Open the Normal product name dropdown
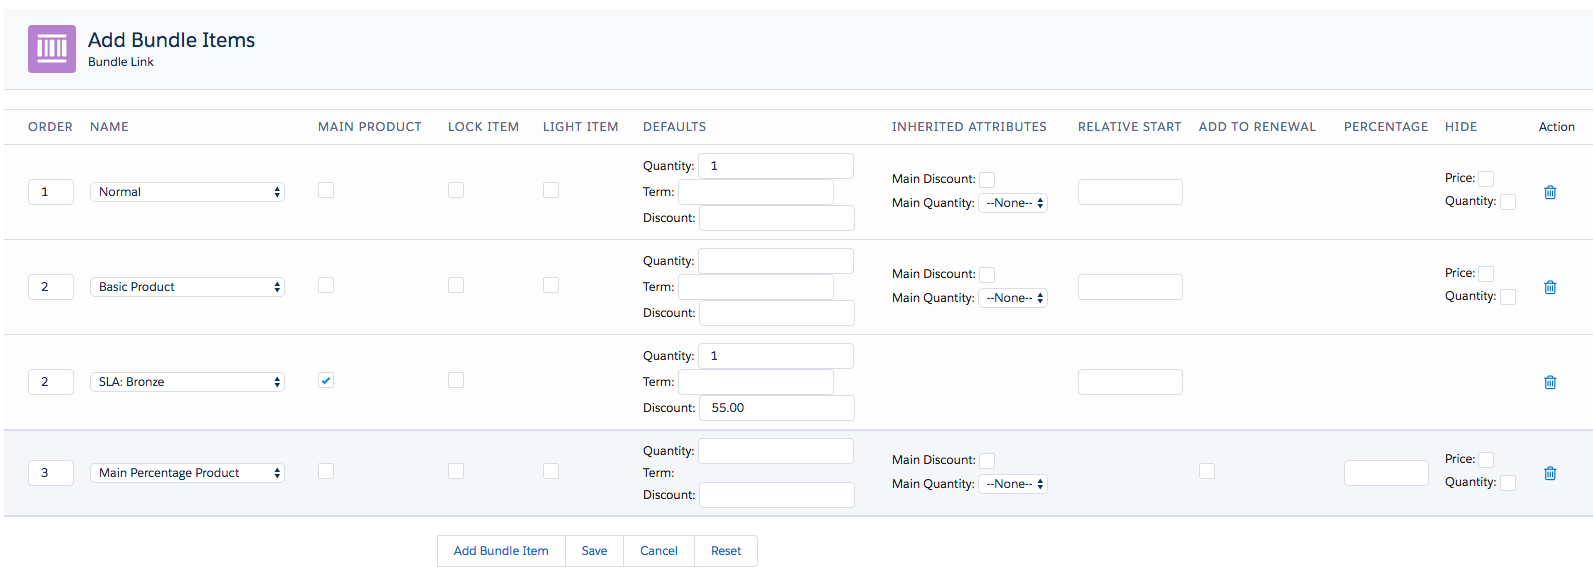Screen dimensions: 1593x582 [188, 192]
